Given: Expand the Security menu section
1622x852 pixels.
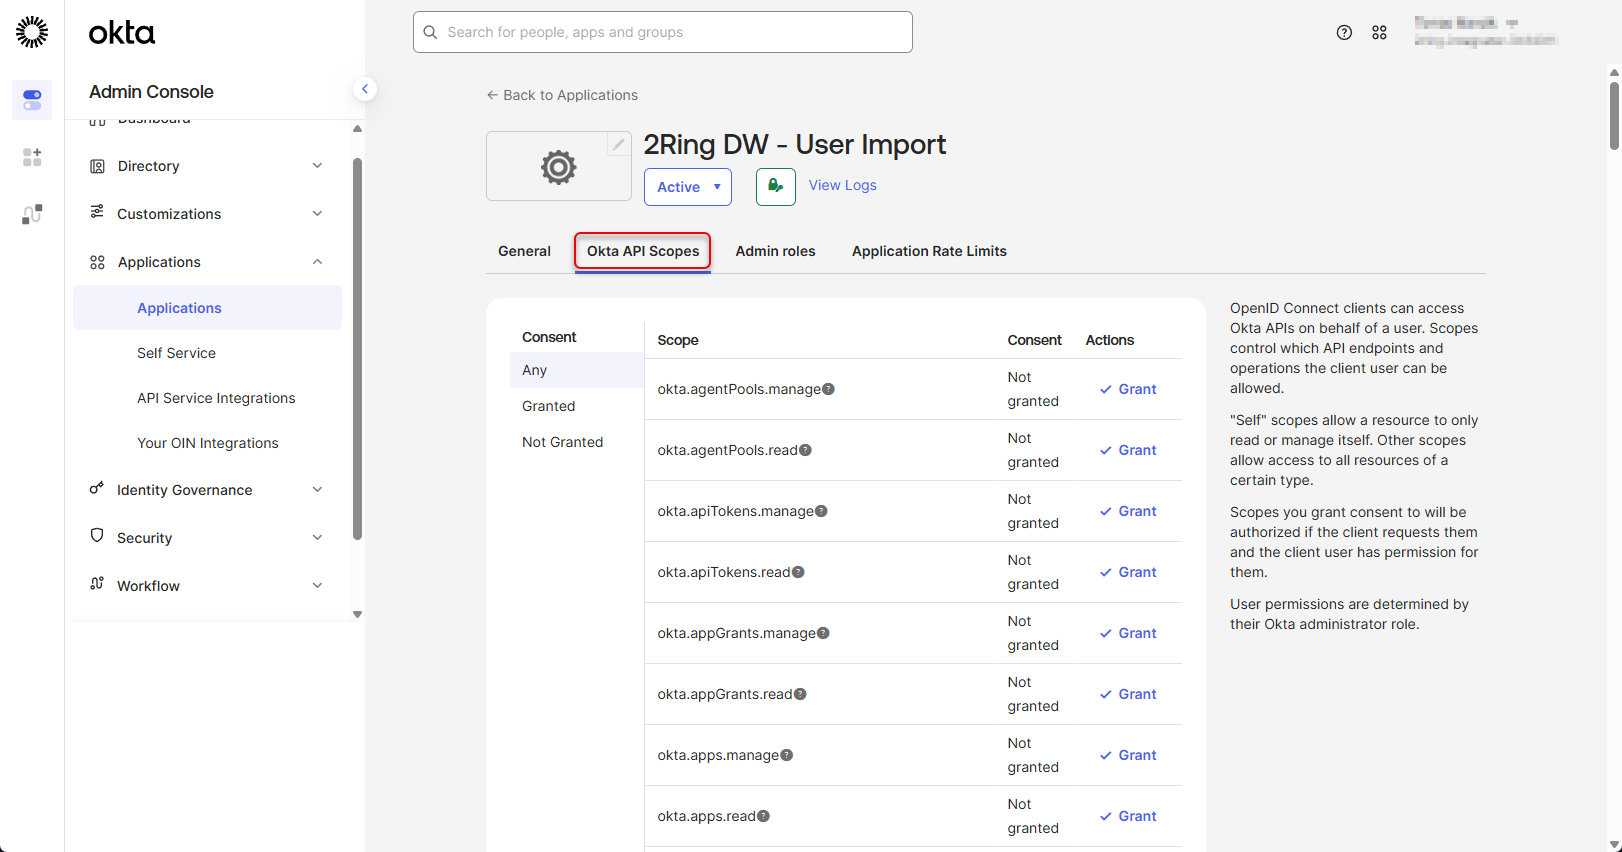Looking at the screenshot, I should (x=207, y=538).
